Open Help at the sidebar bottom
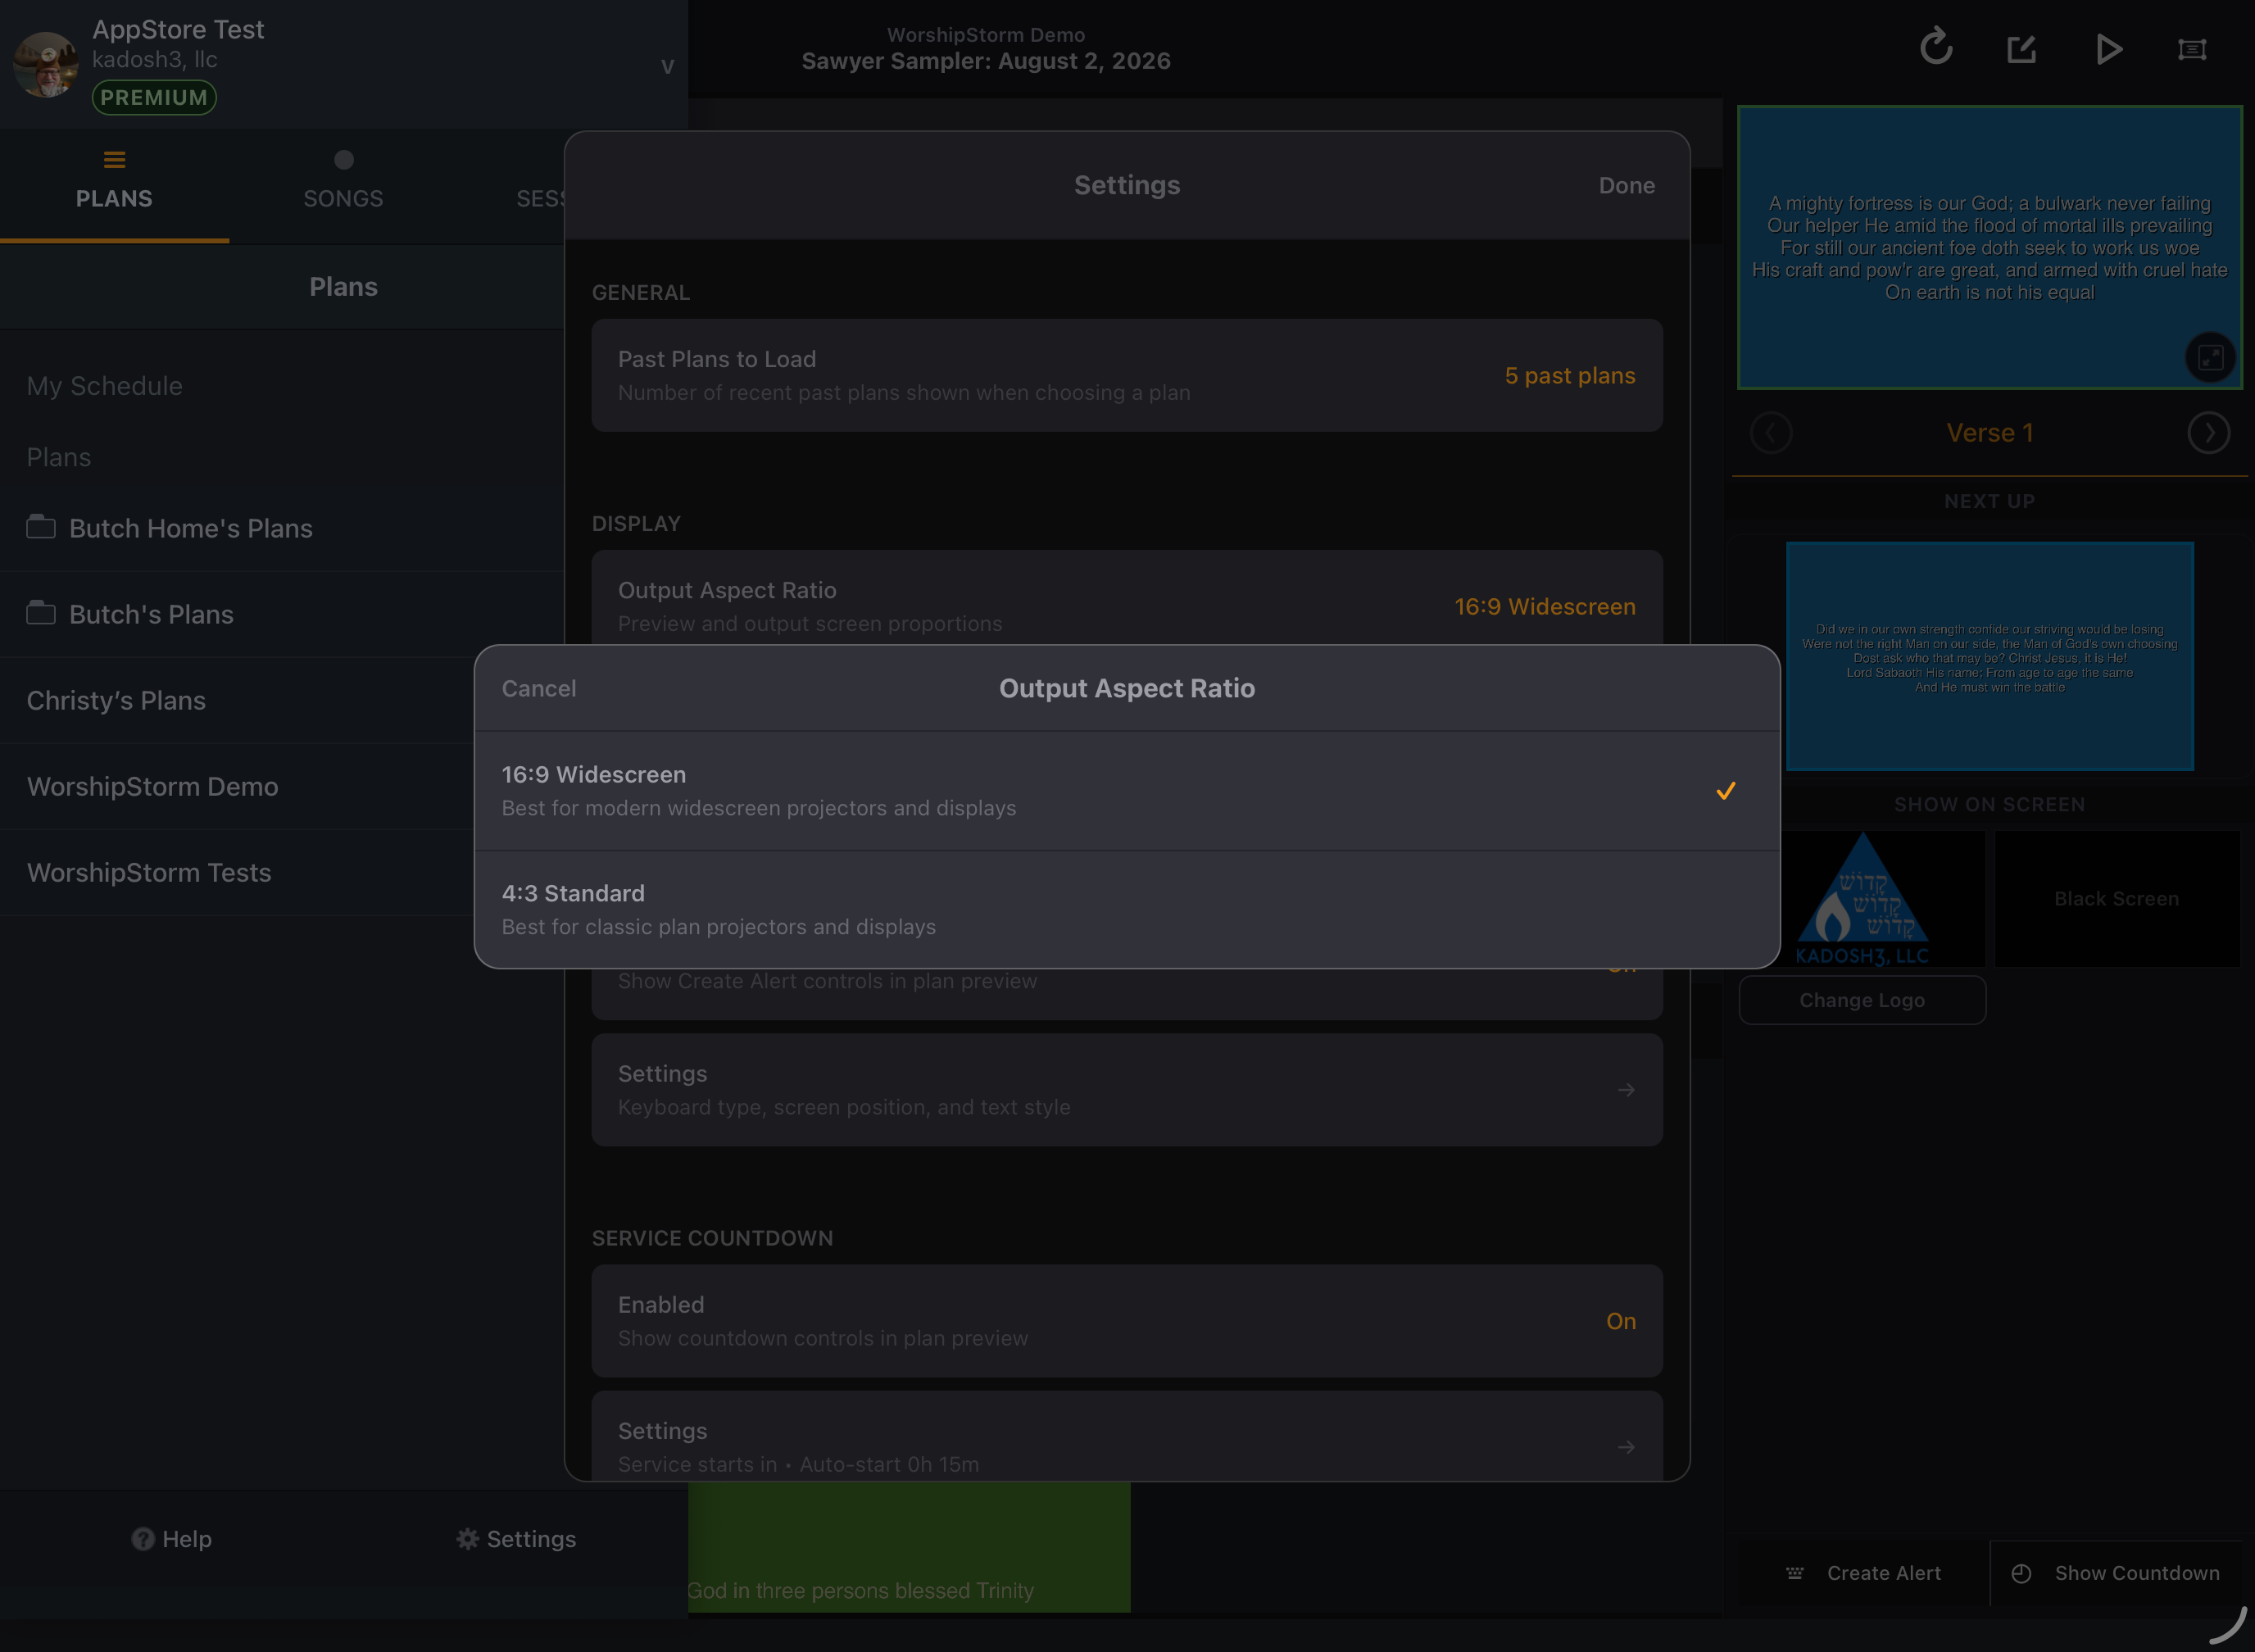2255x1652 pixels. click(171, 1539)
